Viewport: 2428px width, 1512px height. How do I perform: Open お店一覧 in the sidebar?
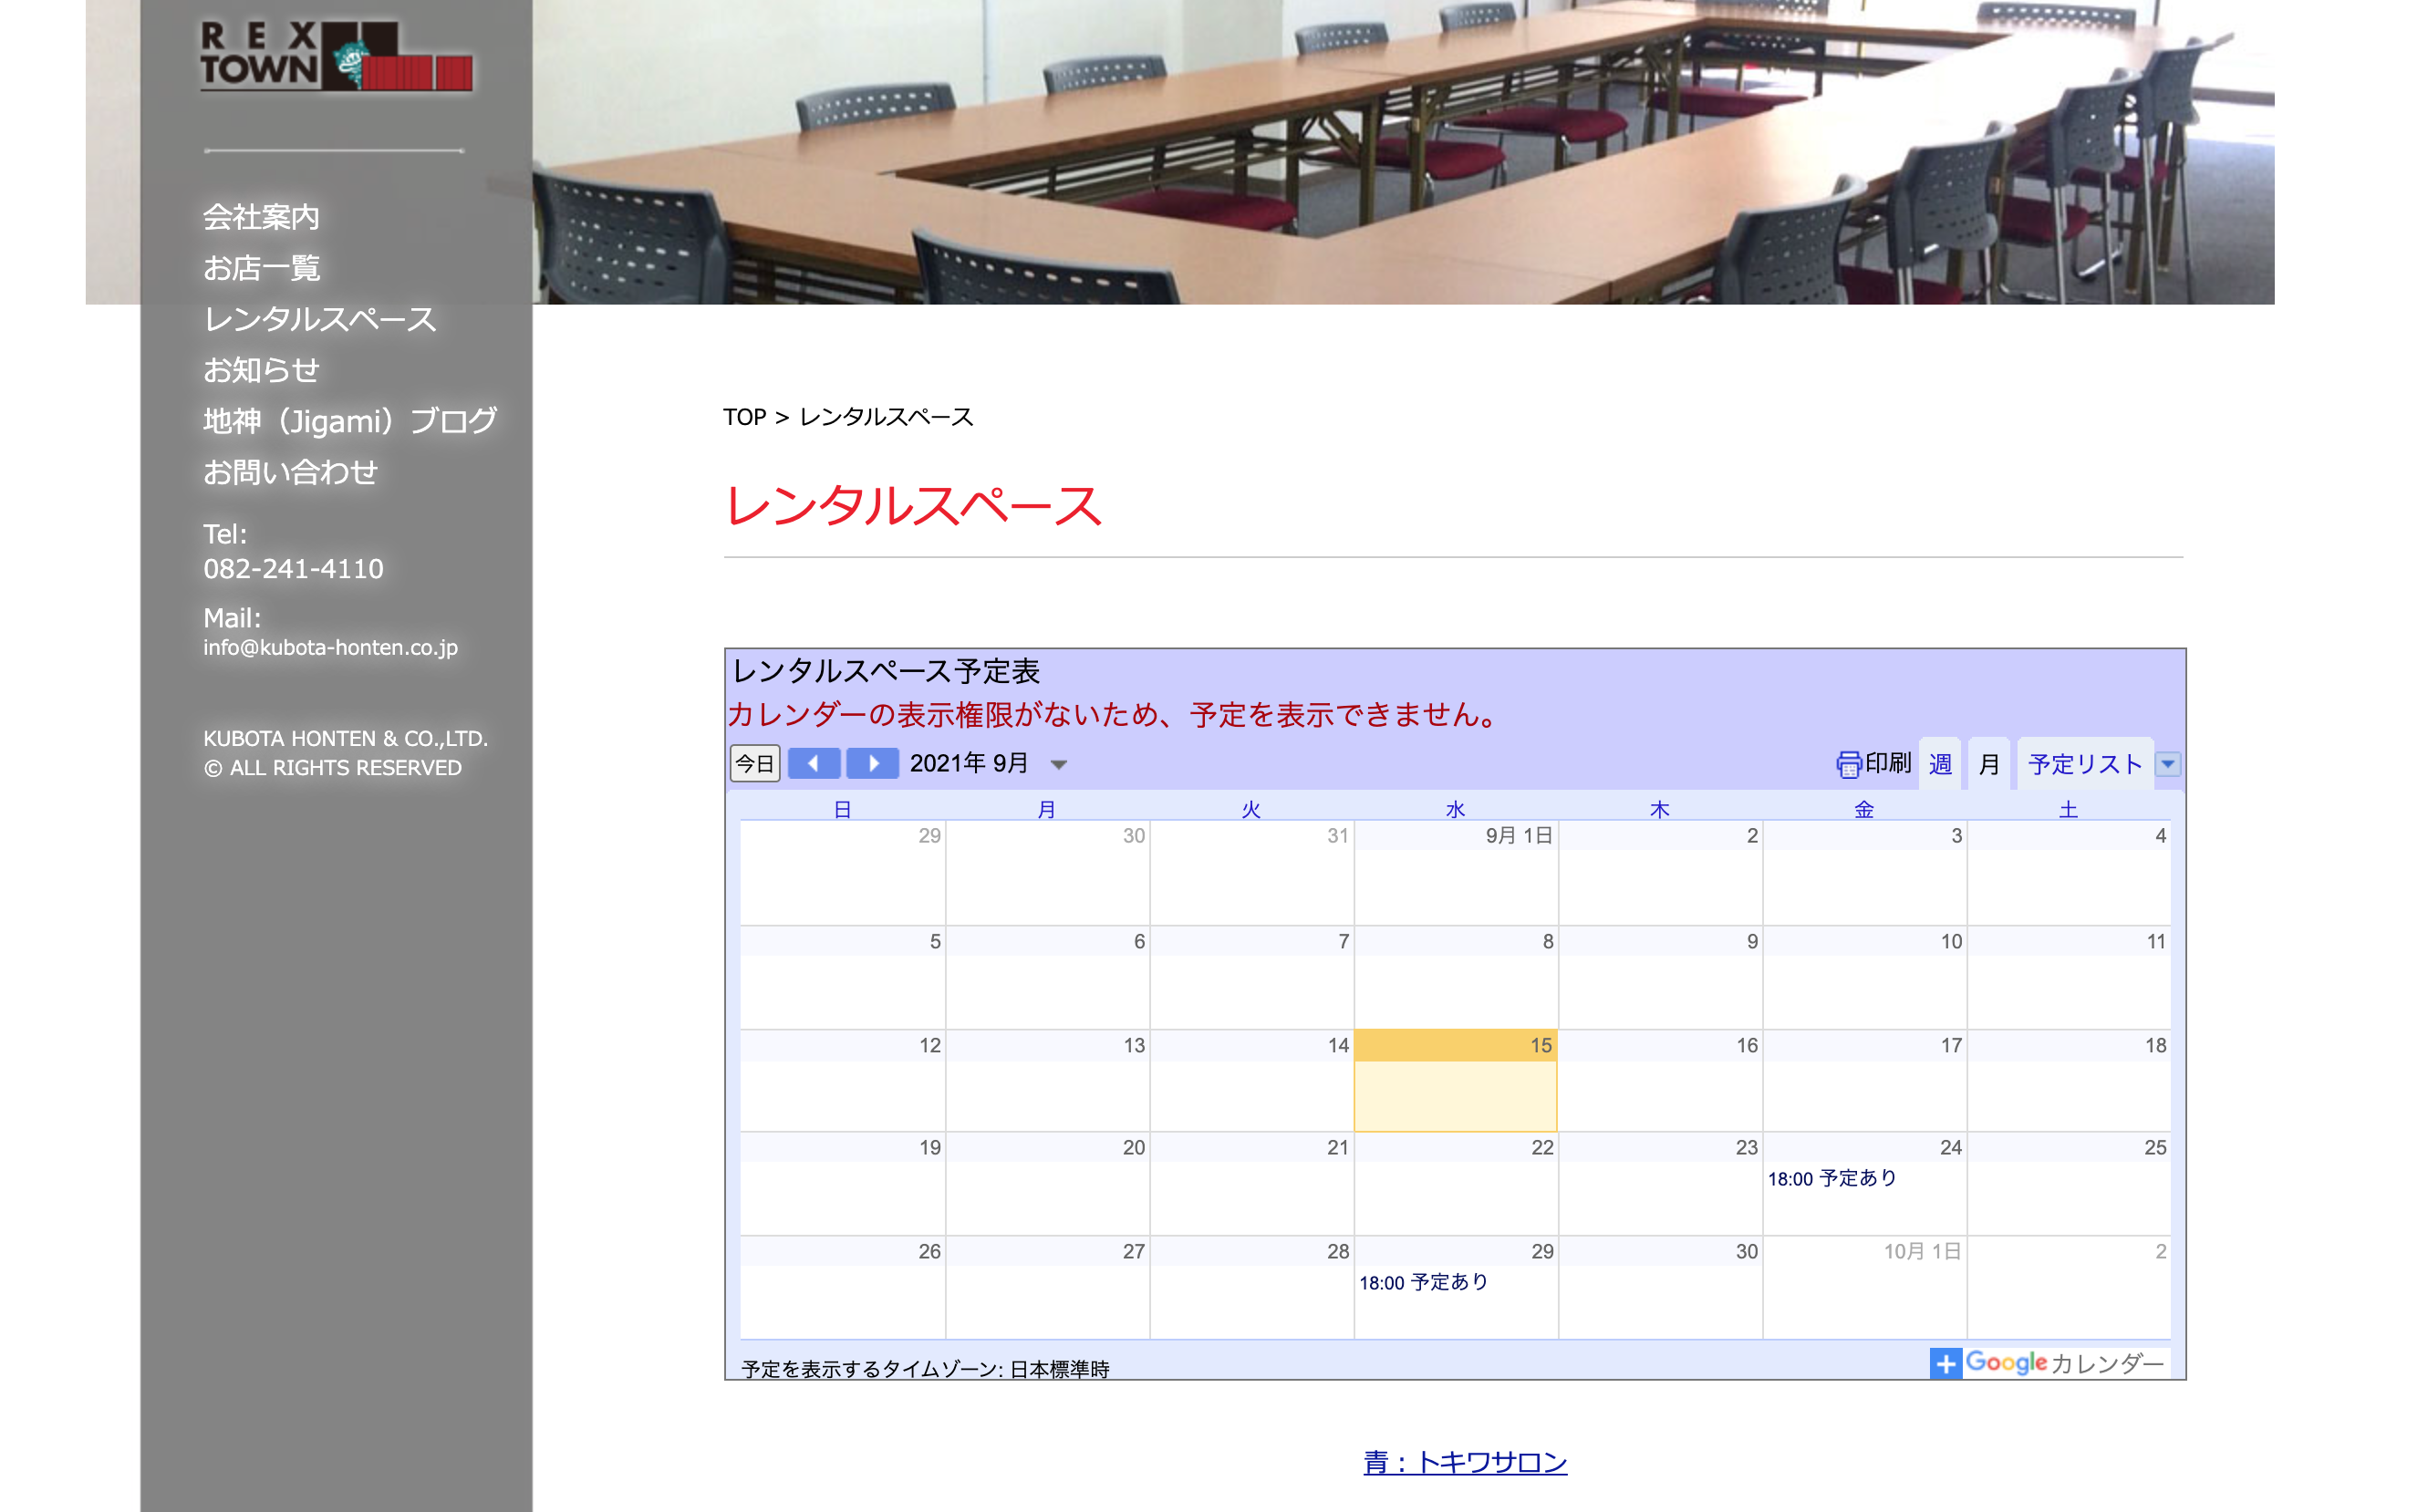261,268
